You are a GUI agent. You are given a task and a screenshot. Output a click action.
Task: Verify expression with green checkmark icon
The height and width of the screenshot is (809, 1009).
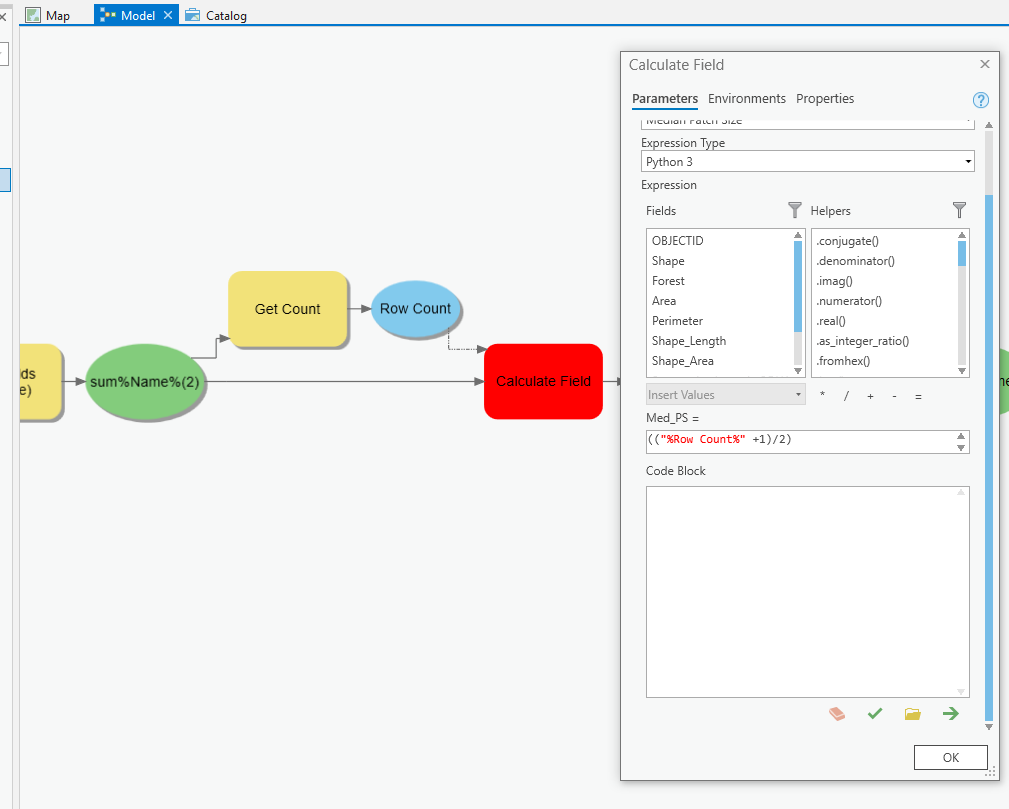click(x=875, y=713)
